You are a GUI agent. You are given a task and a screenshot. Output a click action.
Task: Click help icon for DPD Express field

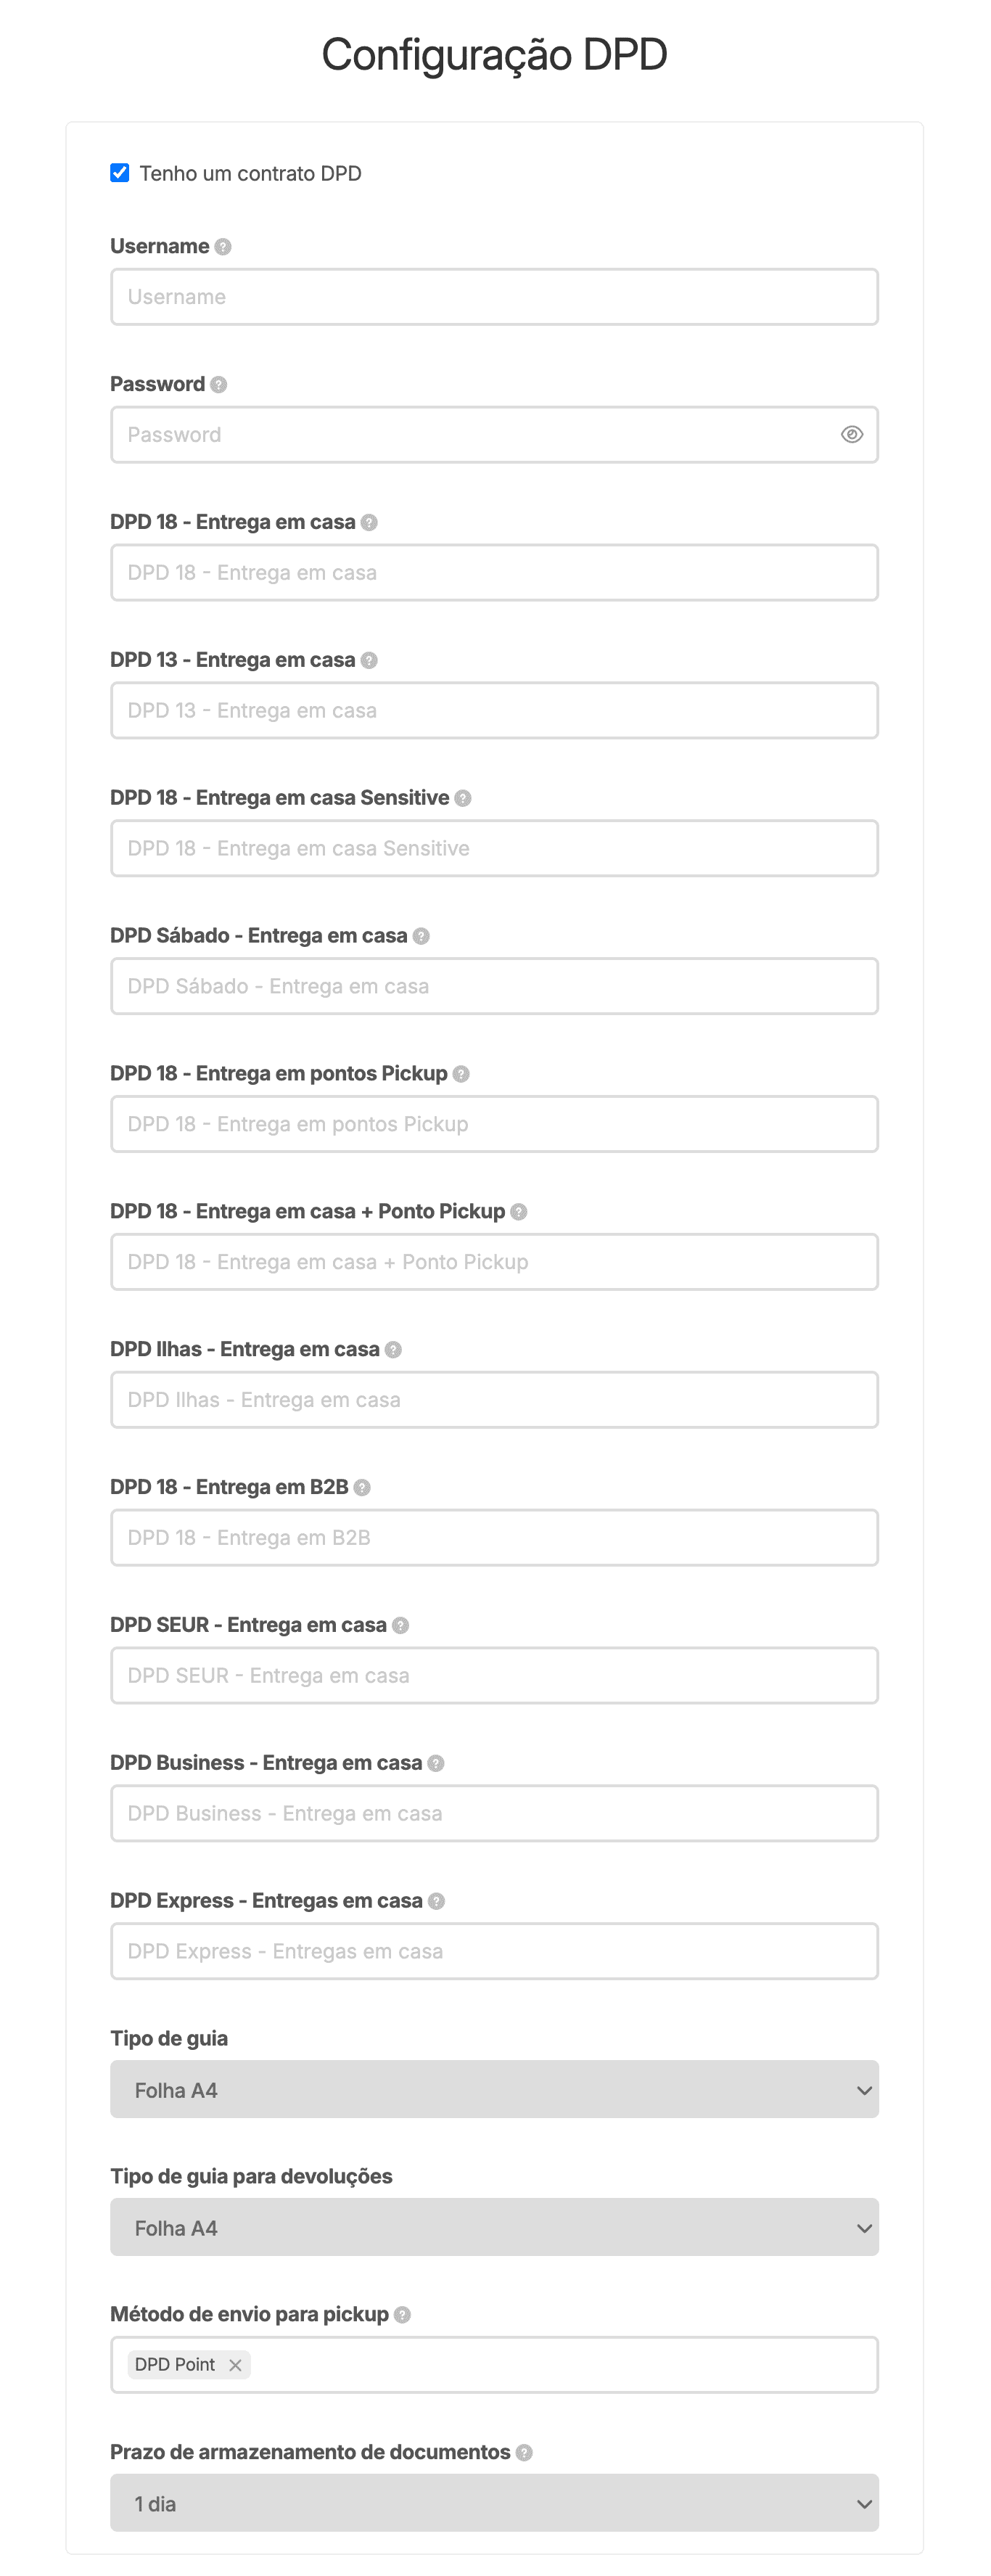click(x=437, y=1902)
